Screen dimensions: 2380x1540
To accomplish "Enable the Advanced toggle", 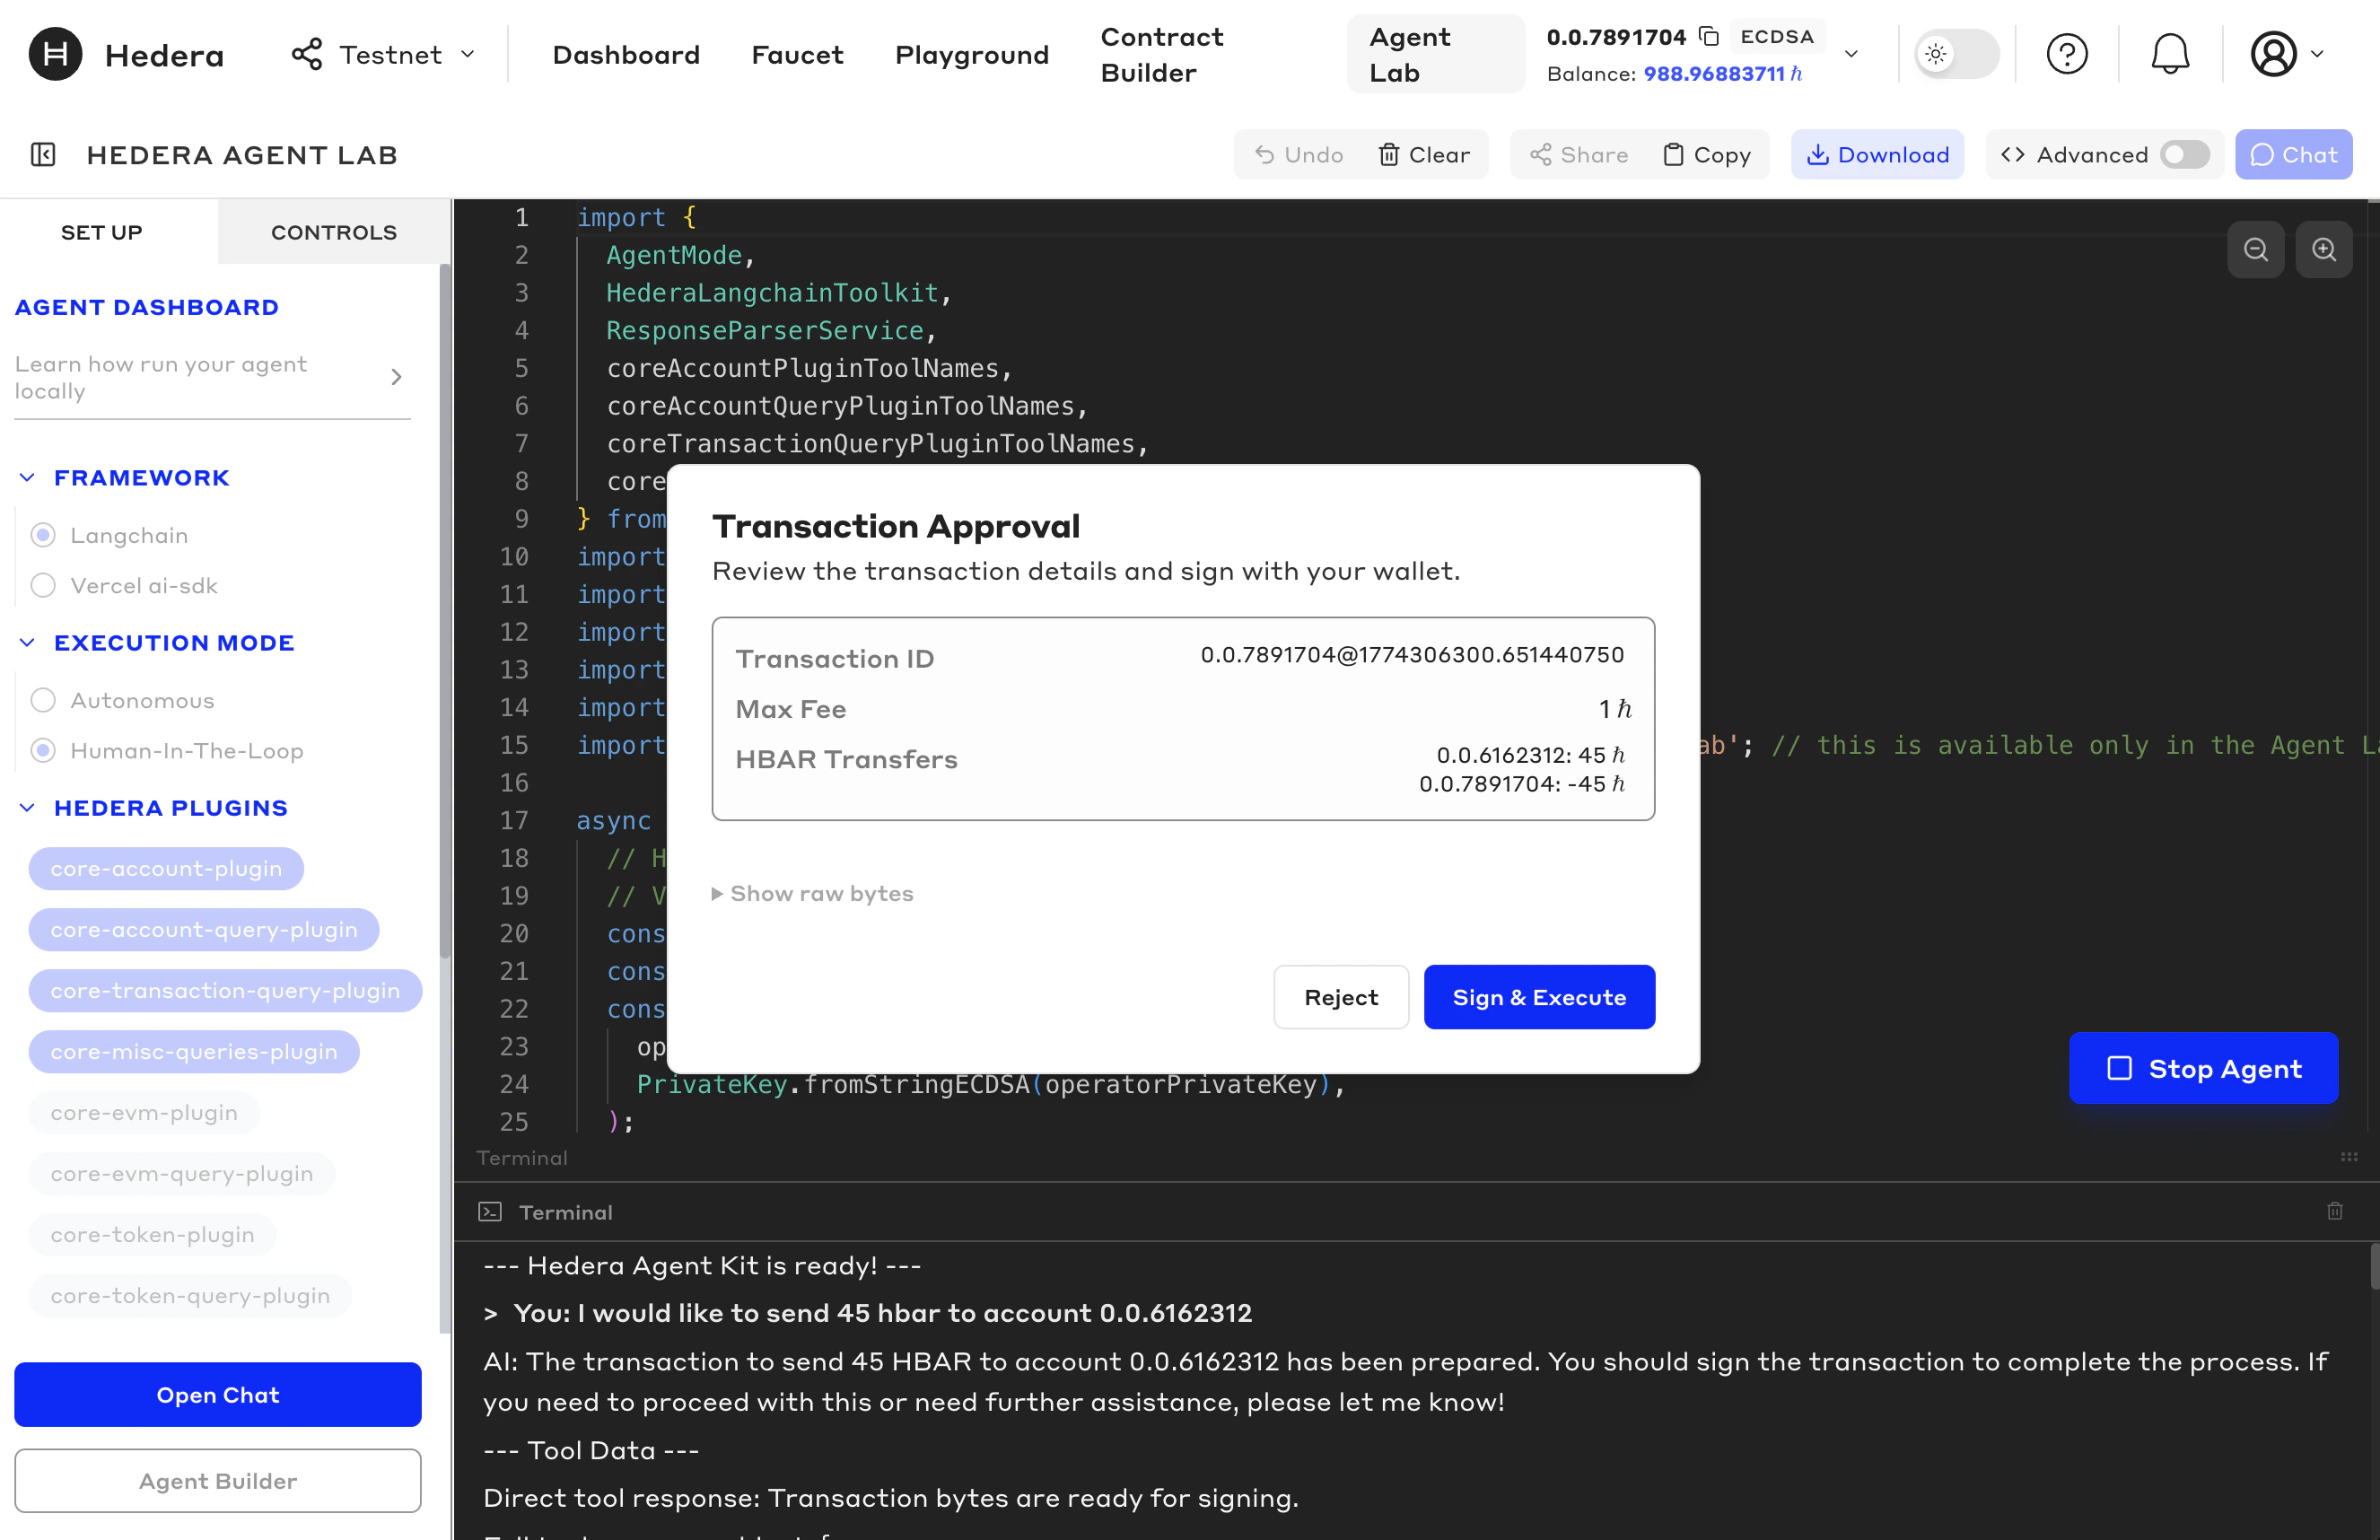I will click(2185, 154).
